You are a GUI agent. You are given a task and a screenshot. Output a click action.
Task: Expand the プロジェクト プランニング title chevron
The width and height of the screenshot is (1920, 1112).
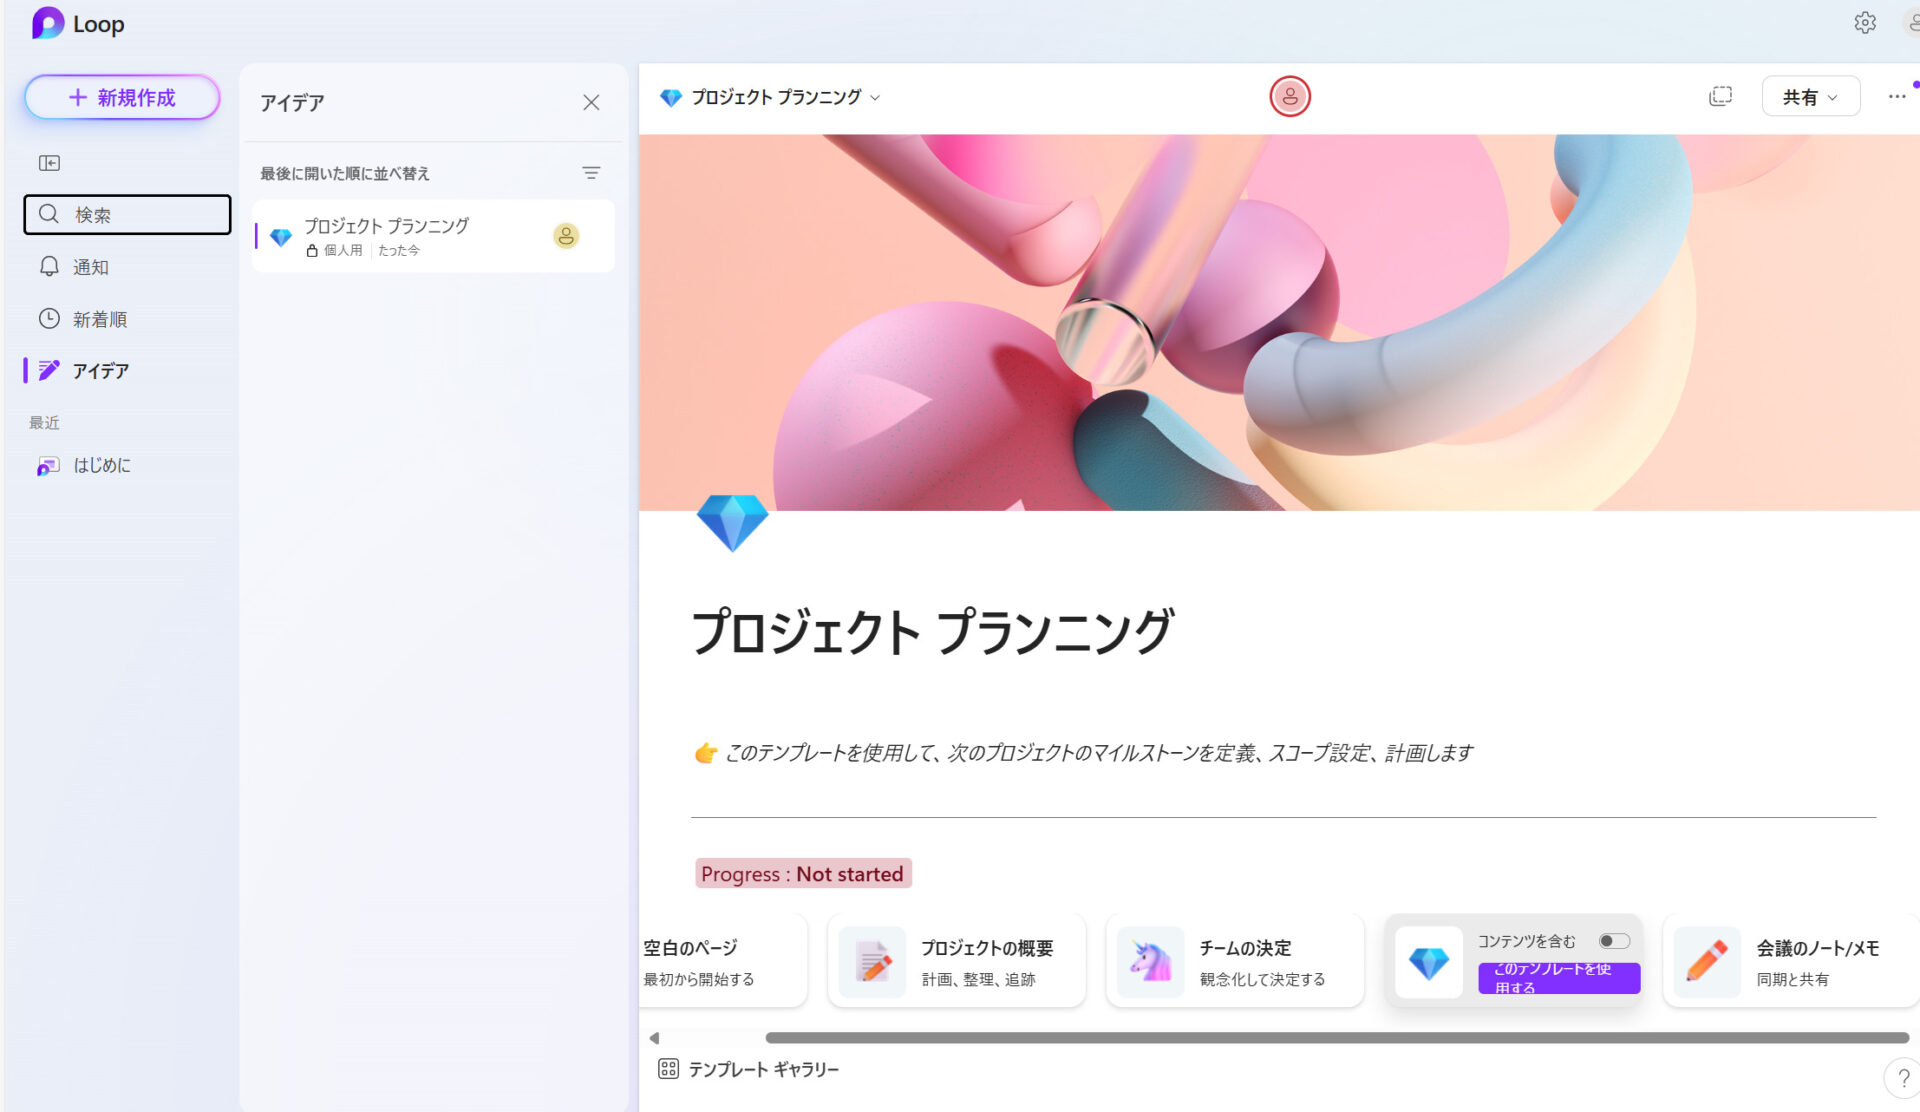(x=875, y=97)
